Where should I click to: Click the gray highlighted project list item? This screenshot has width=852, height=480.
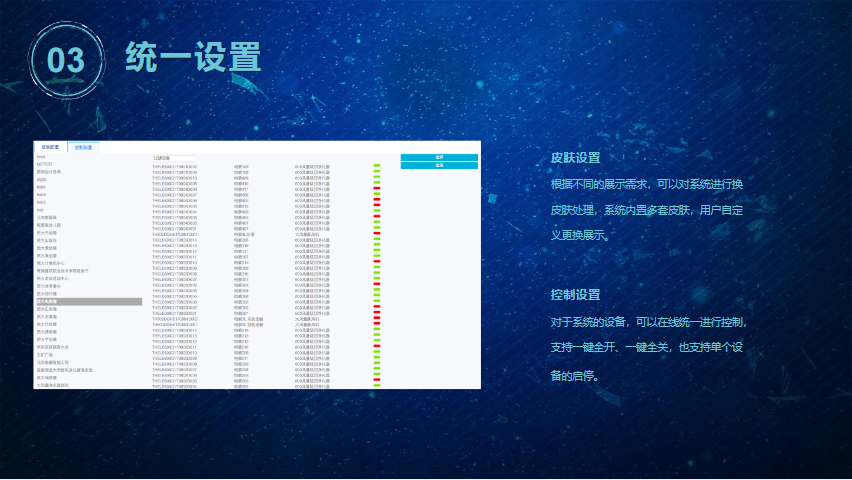pyautogui.click(x=88, y=301)
